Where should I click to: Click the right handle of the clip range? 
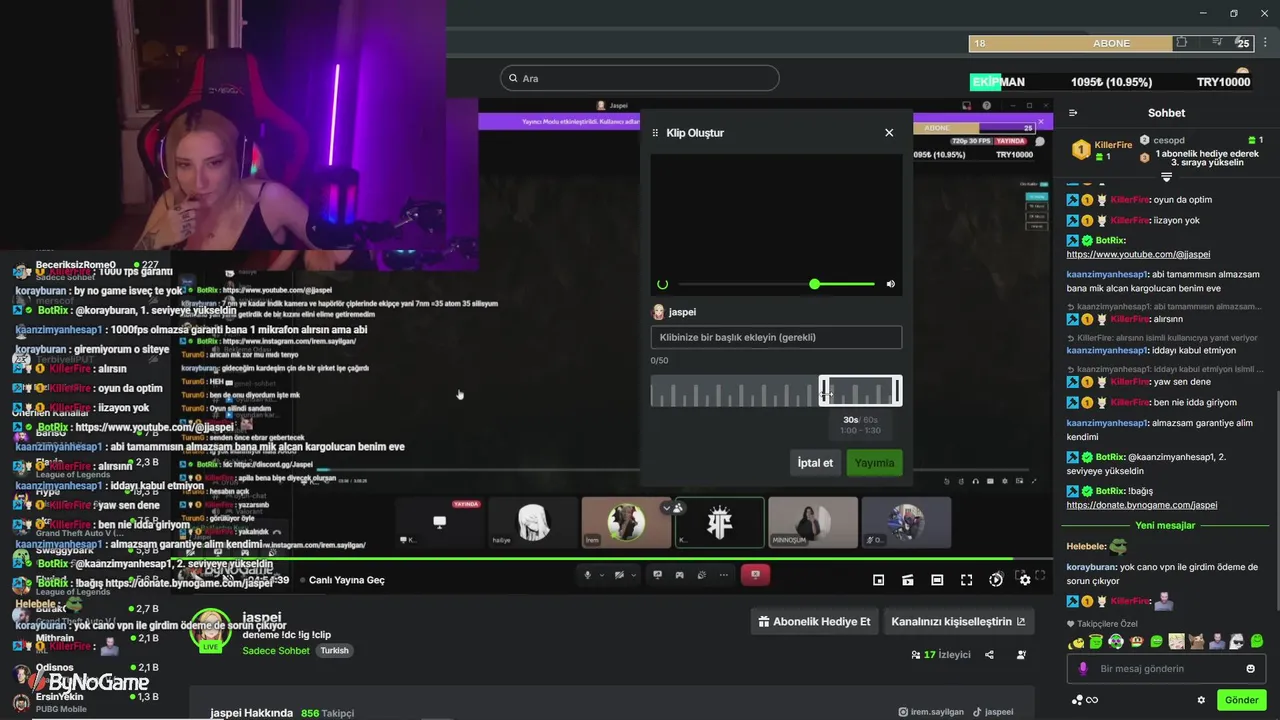[x=898, y=391]
